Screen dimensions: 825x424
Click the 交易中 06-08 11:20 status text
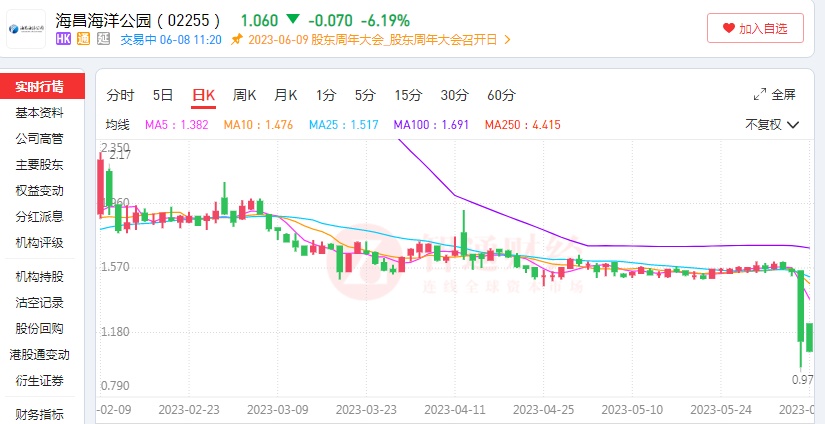[171, 39]
